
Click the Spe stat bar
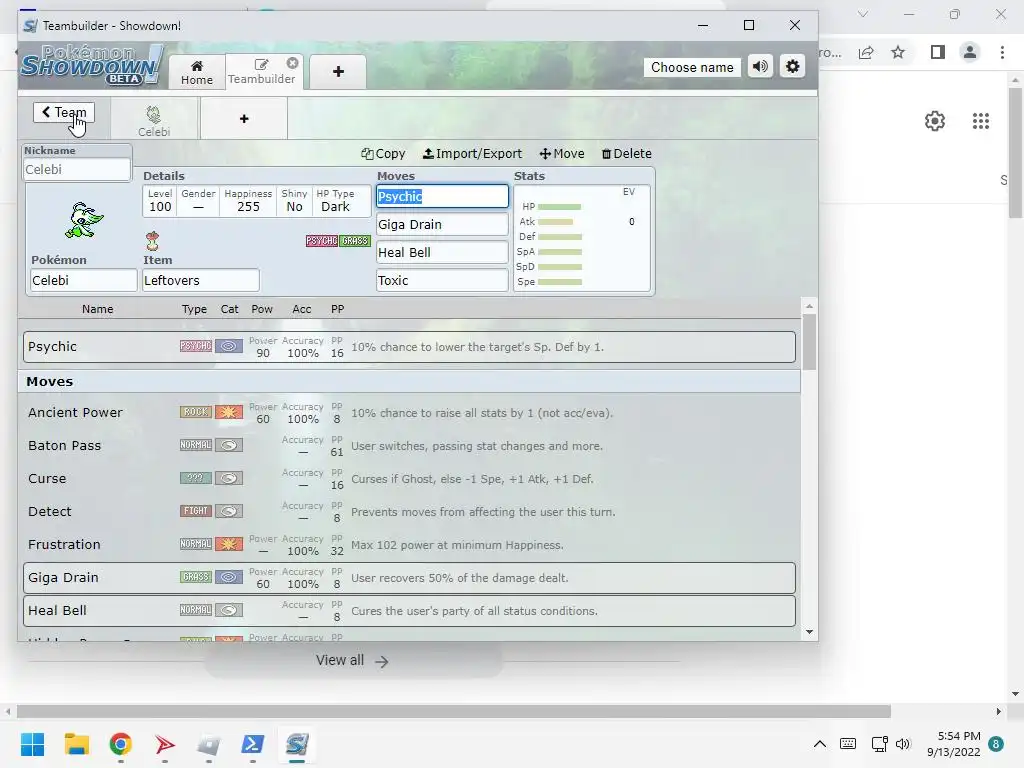click(560, 282)
